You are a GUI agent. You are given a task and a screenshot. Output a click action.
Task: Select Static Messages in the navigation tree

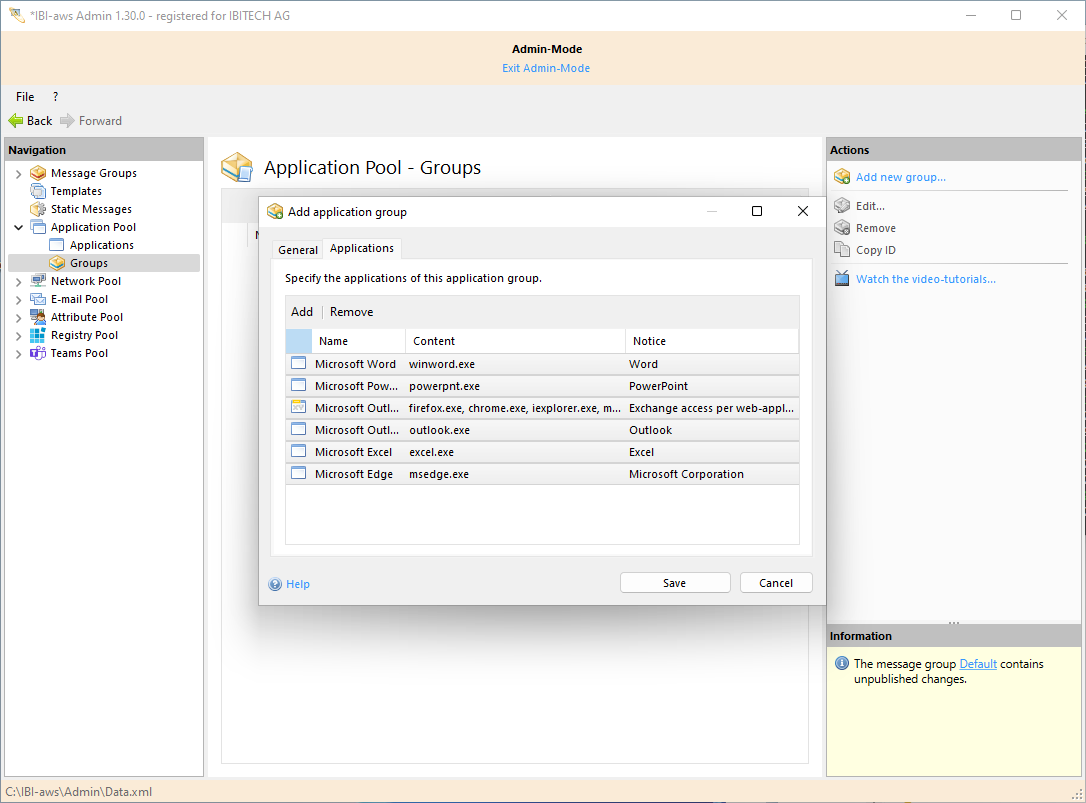click(x=91, y=209)
